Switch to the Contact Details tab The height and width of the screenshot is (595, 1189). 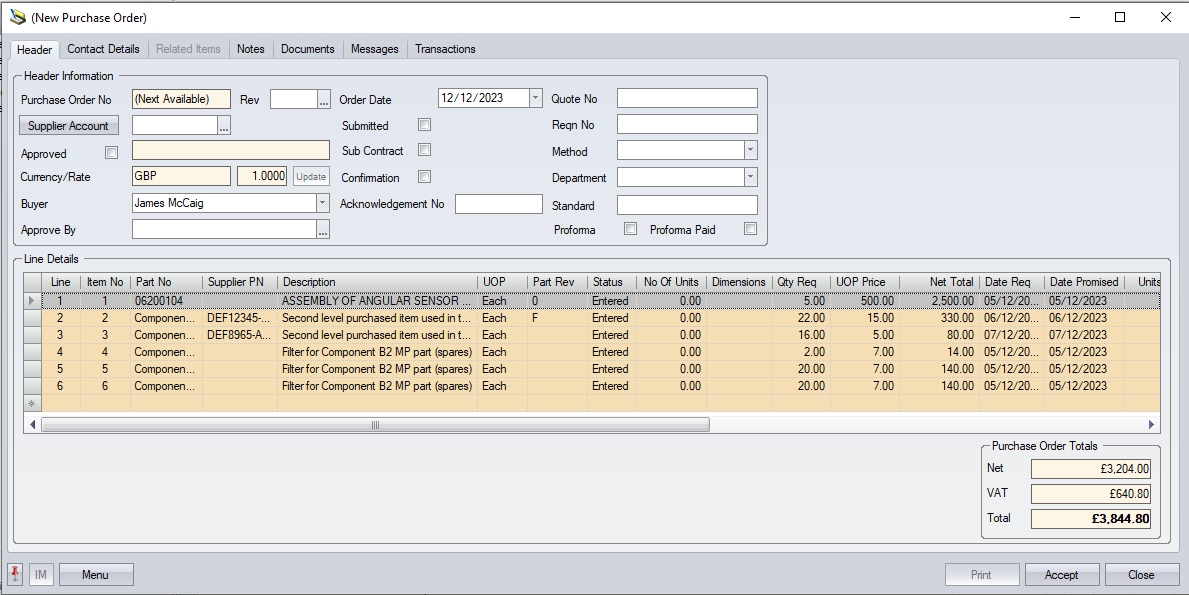point(103,49)
